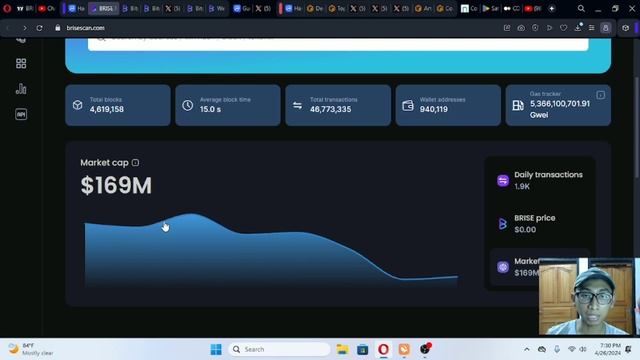Reload the brisescan.com page
The height and width of the screenshot is (360, 640).
coord(39,28)
